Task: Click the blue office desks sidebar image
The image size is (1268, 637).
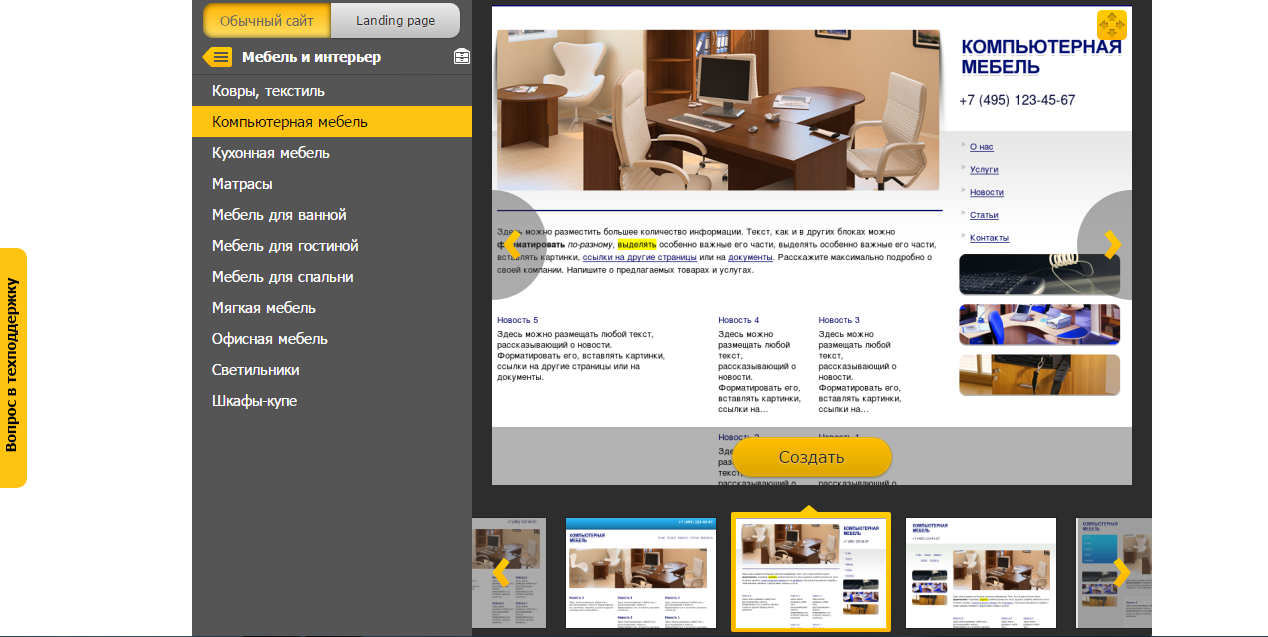Action: tap(1039, 324)
